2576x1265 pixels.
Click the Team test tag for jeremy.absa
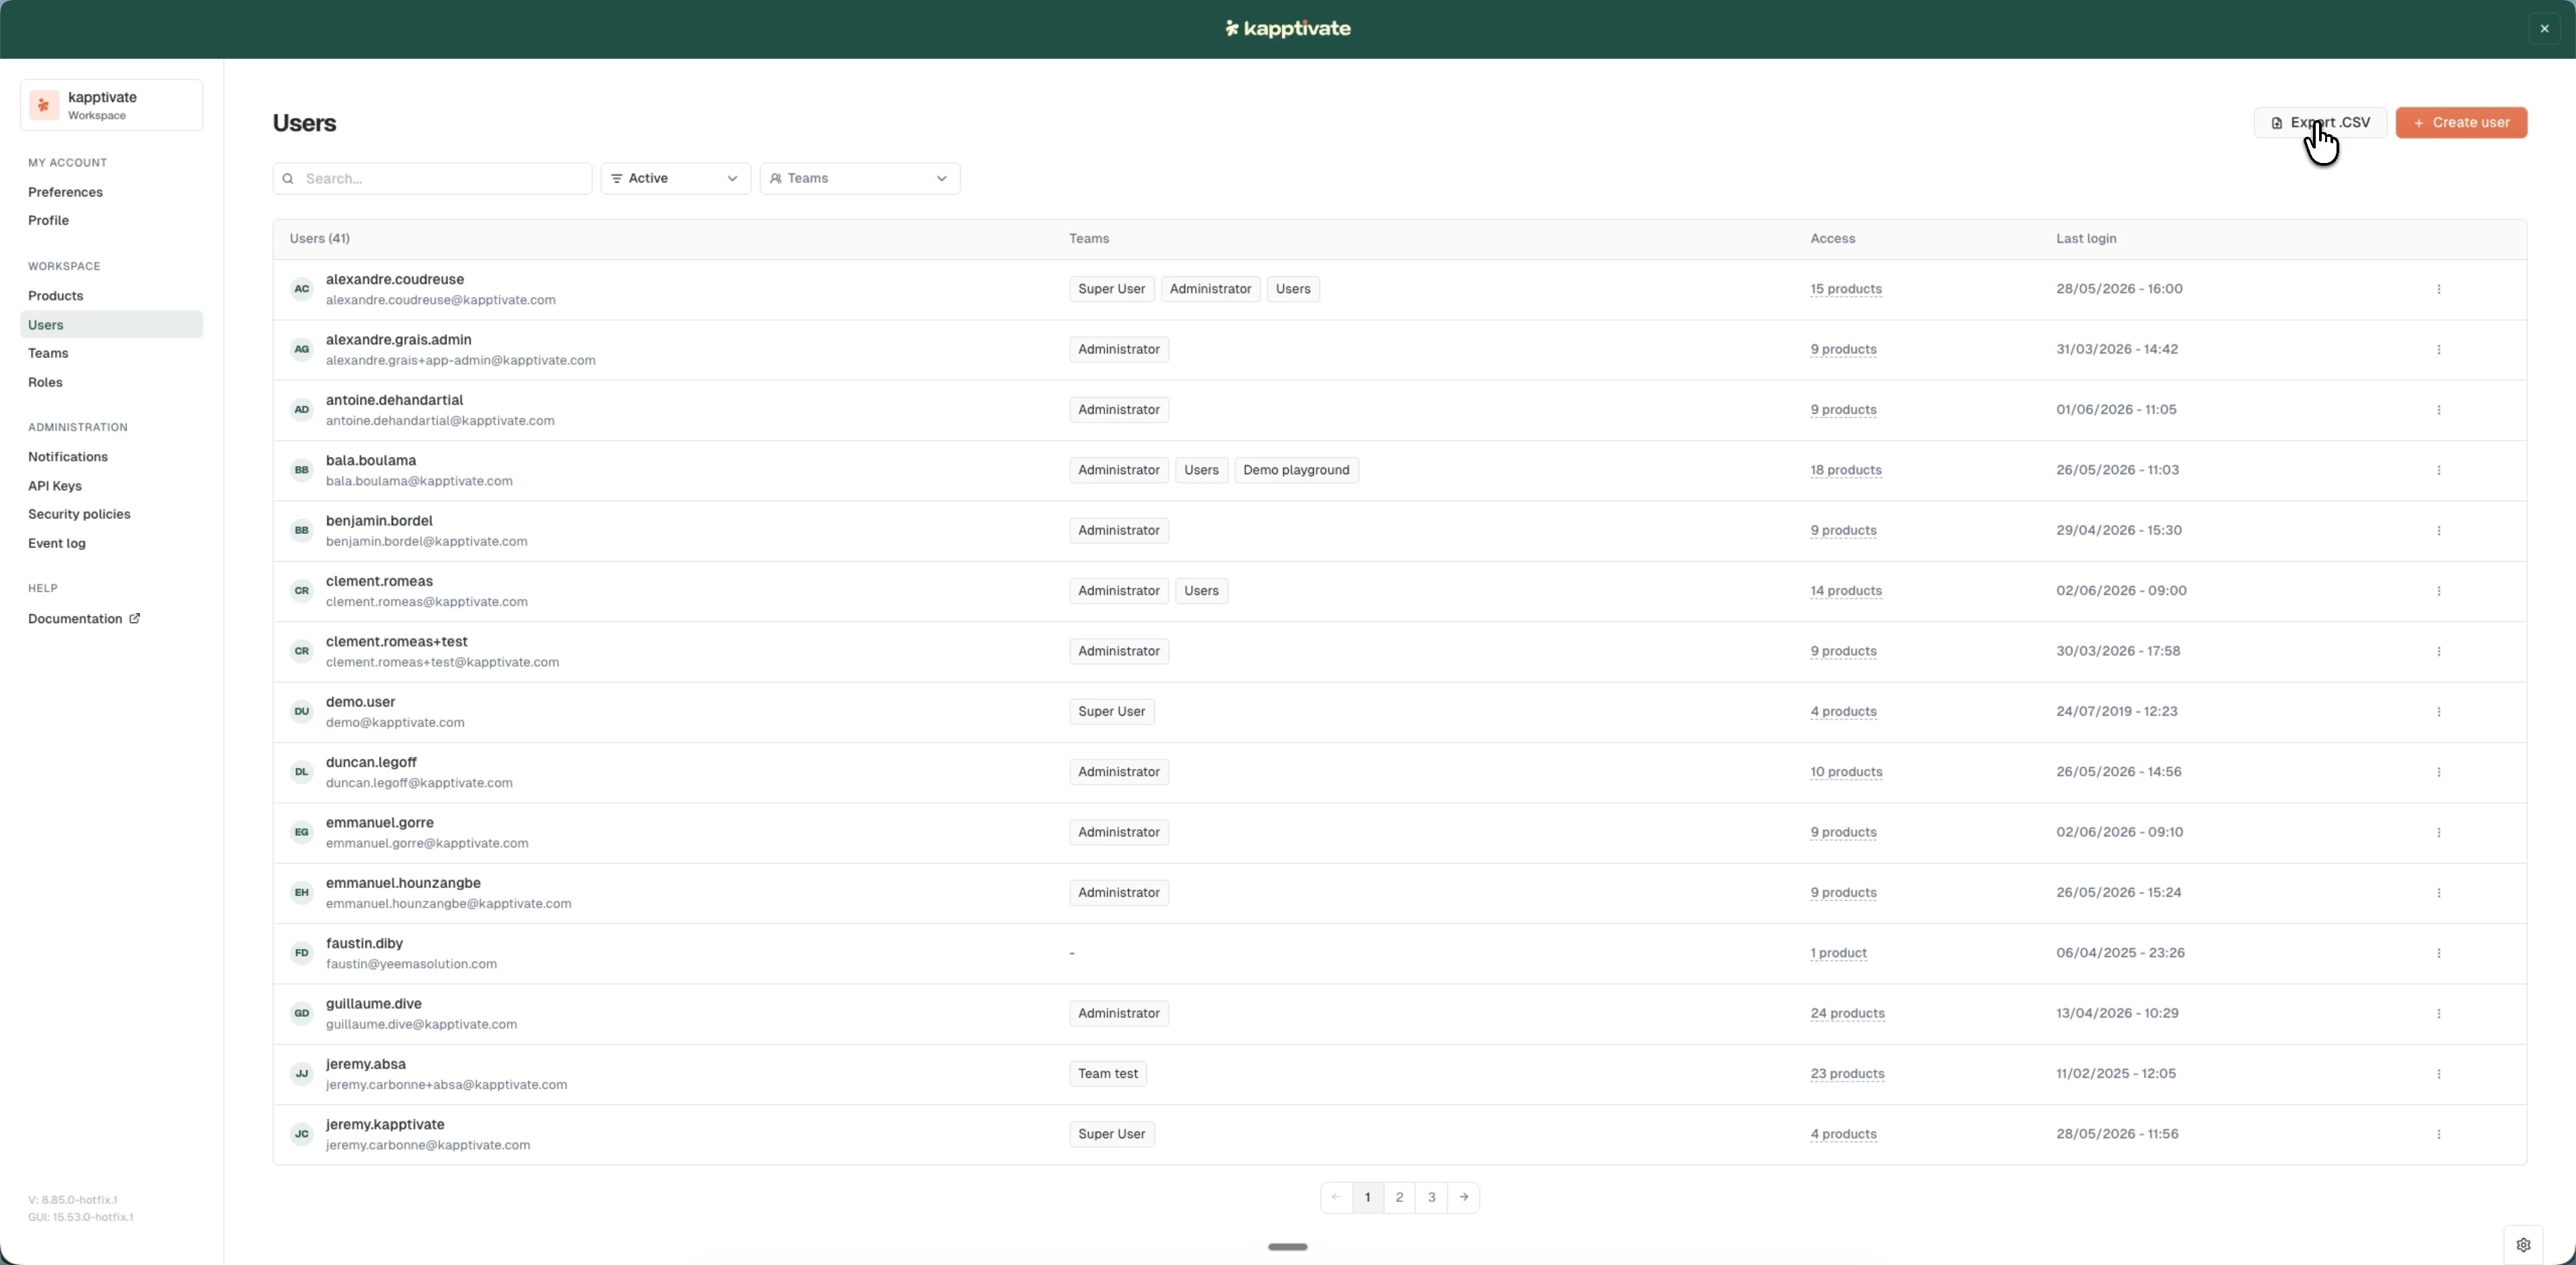click(1108, 1074)
